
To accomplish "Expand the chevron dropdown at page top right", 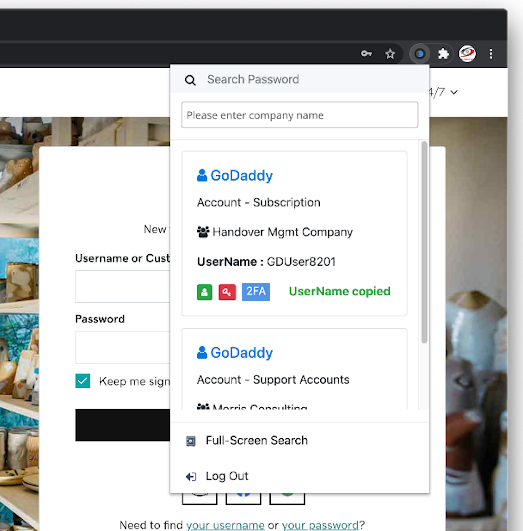I will tap(454, 92).
